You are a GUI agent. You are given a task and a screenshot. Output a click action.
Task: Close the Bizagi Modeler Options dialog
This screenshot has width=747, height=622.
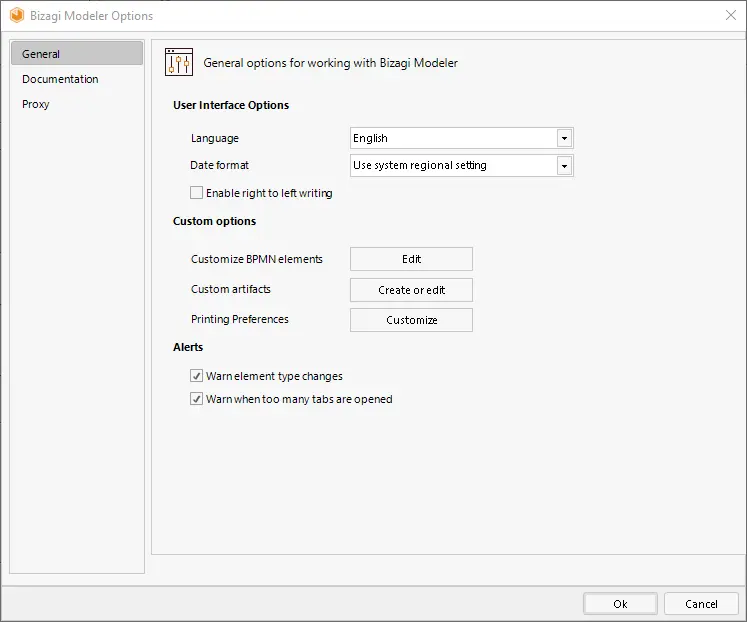(x=730, y=15)
